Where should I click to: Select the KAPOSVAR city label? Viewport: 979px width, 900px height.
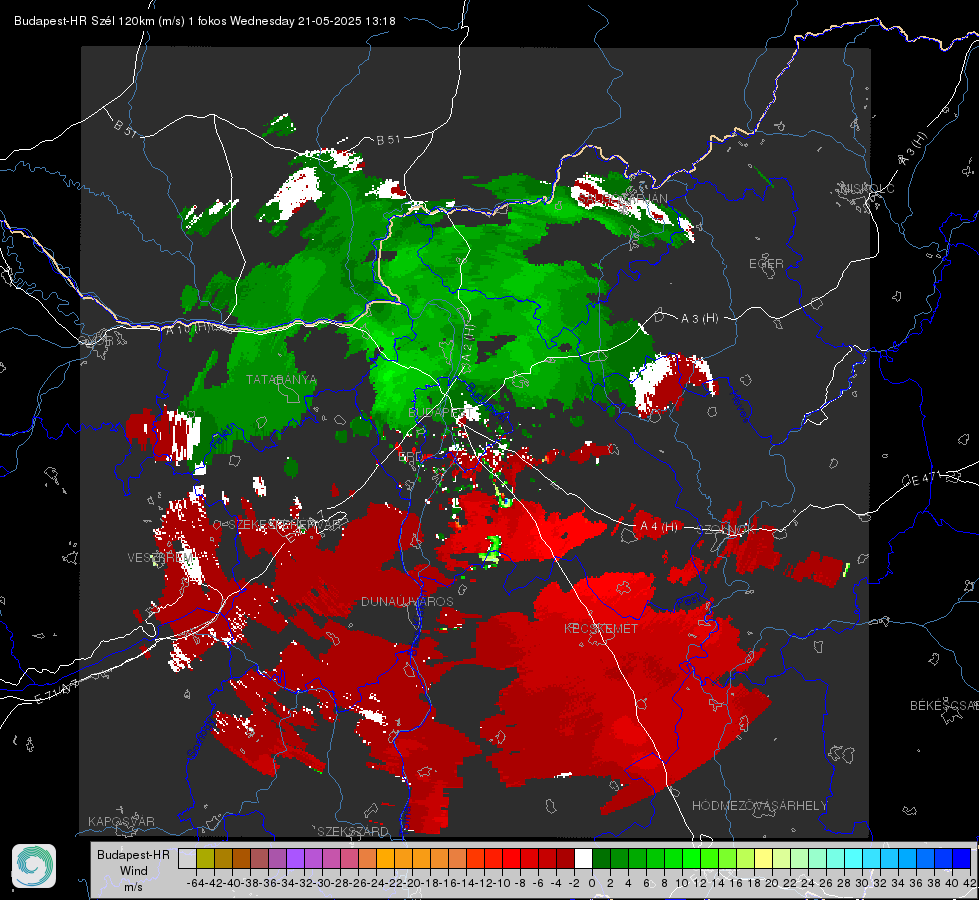[x=121, y=821]
